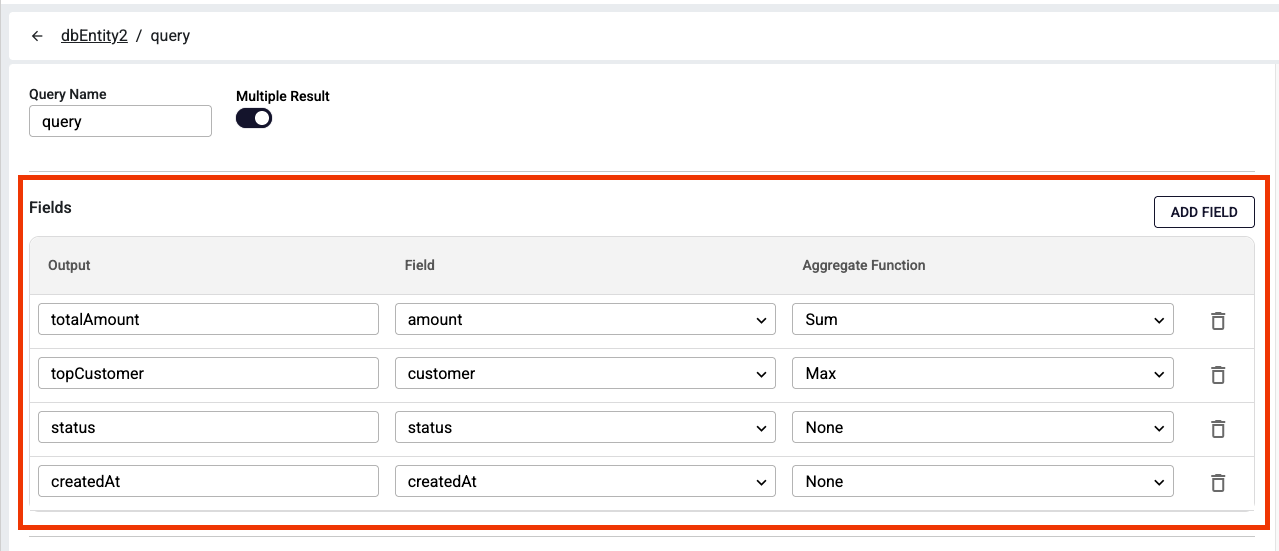Delete the topCustomer field row
Image resolution: width=1279 pixels, height=551 pixels.
(x=1217, y=375)
